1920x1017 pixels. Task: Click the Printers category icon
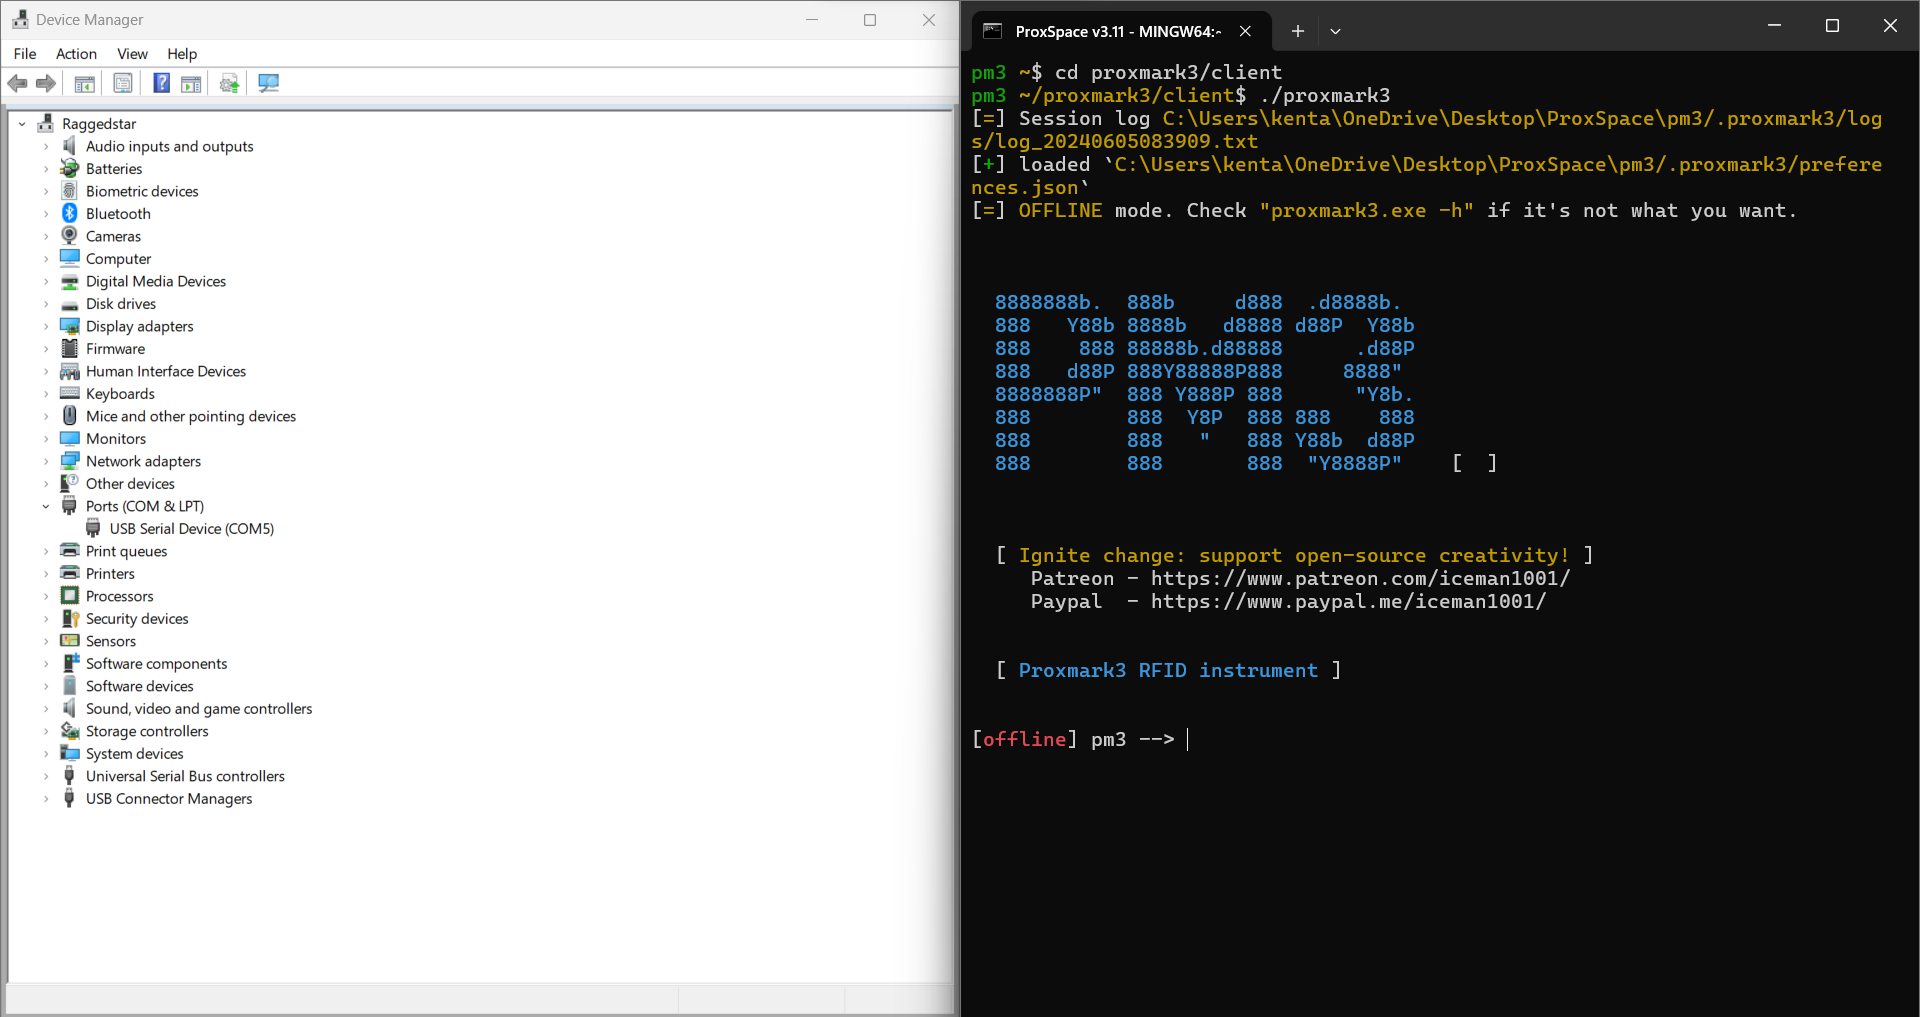pos(69,573)
